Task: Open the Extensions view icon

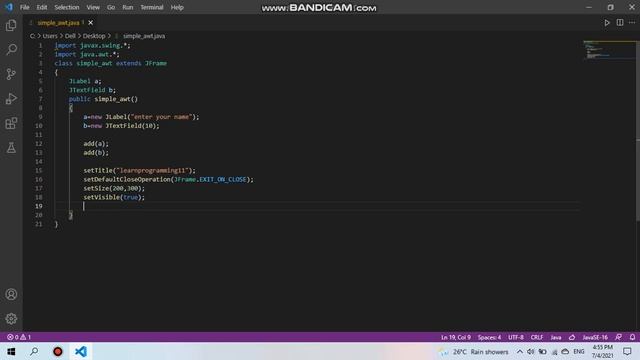Action: click(11, 123)
